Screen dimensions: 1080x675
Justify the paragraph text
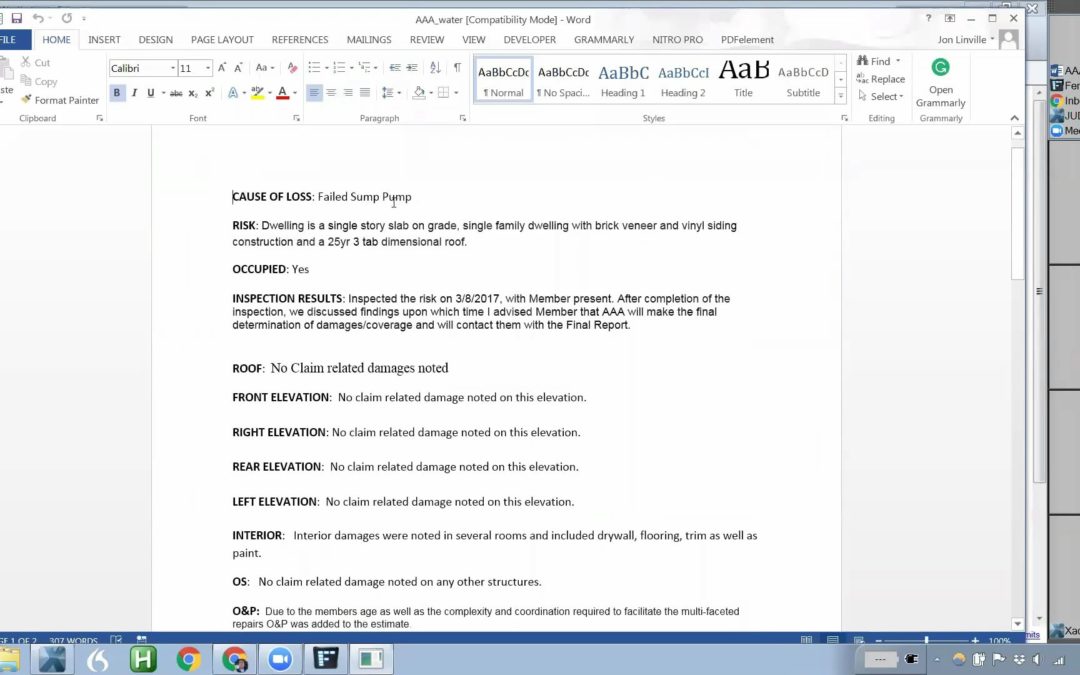365,92
